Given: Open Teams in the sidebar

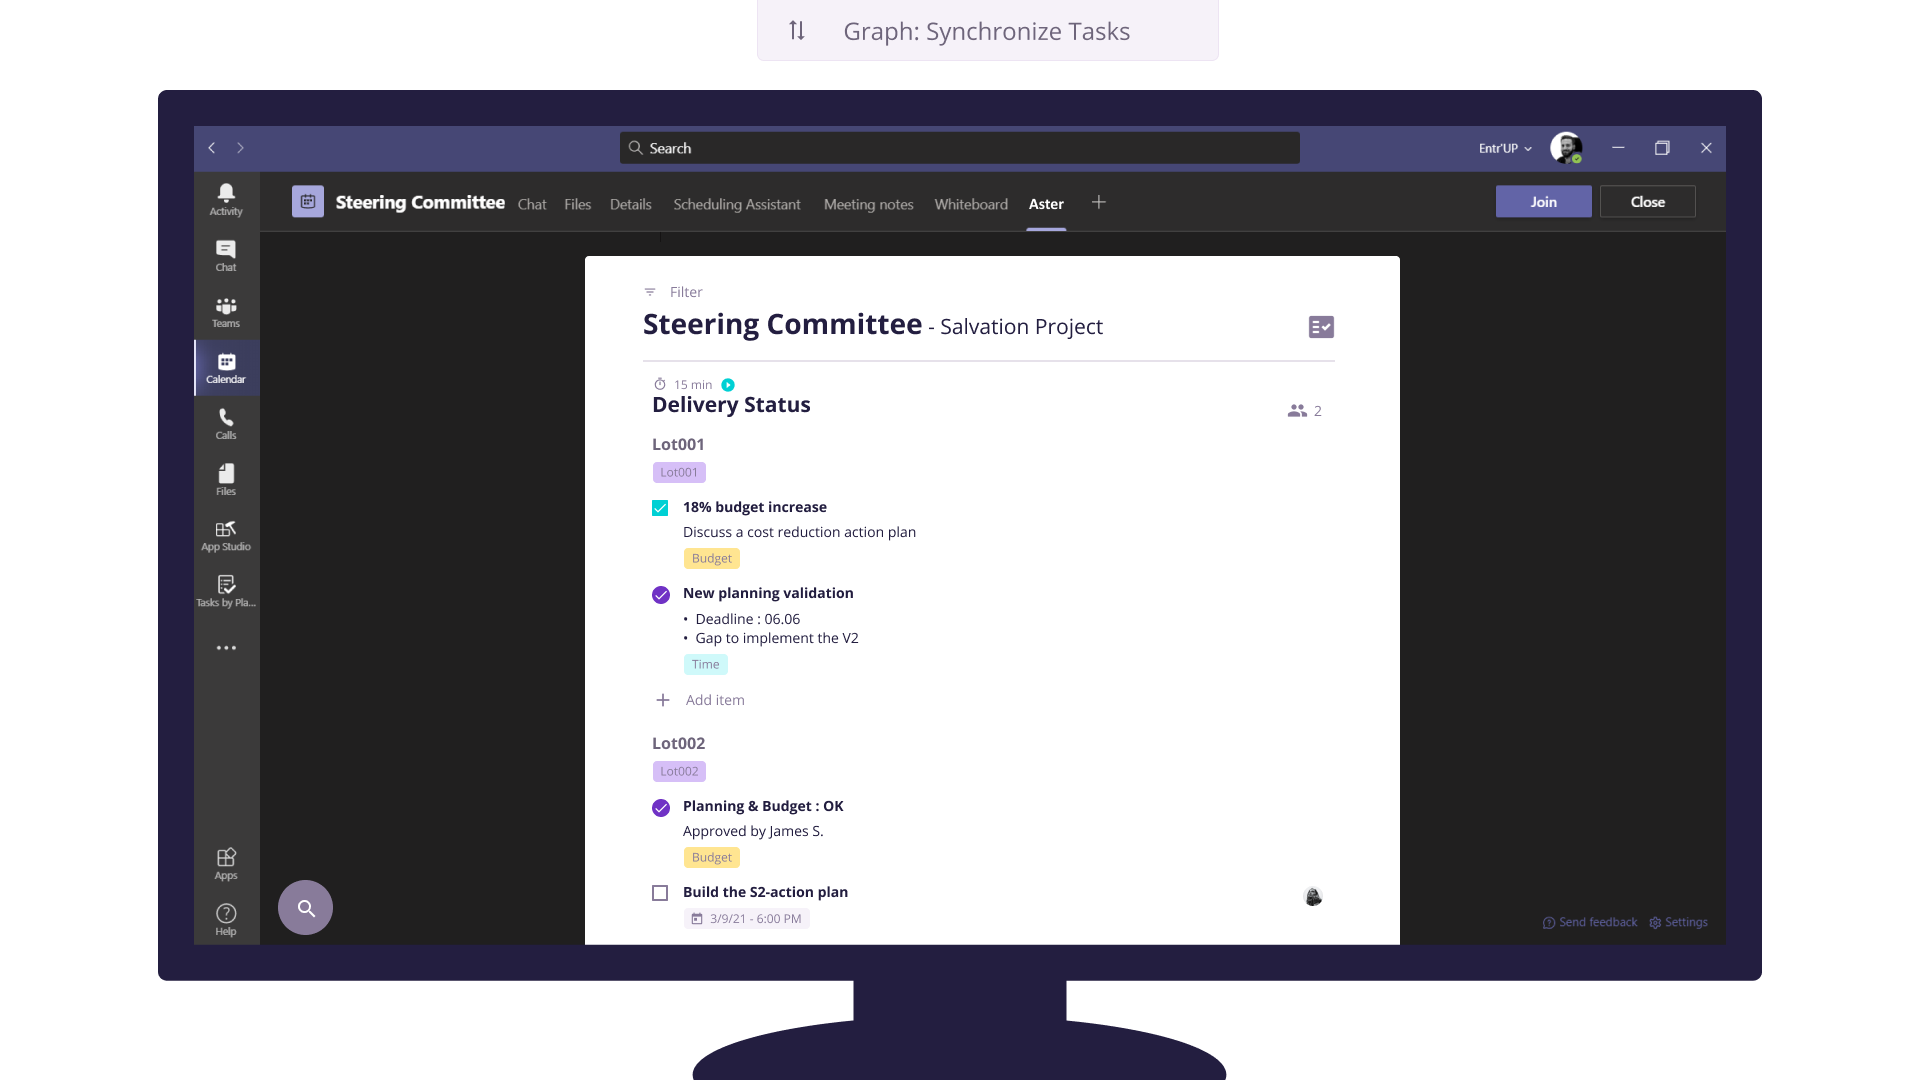Looking at the screenshot, I should click(x=226, y=311).
